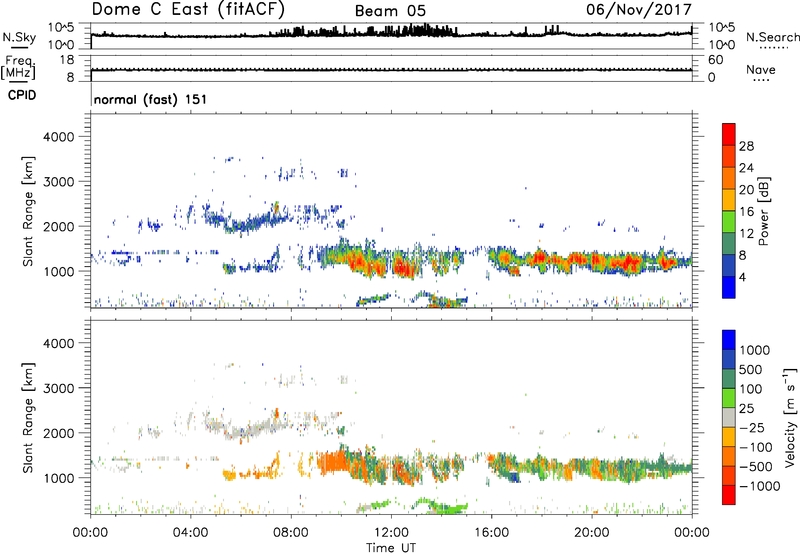Click the 'CPID' label
800x554 pixels.
click(x=22, y=95)
